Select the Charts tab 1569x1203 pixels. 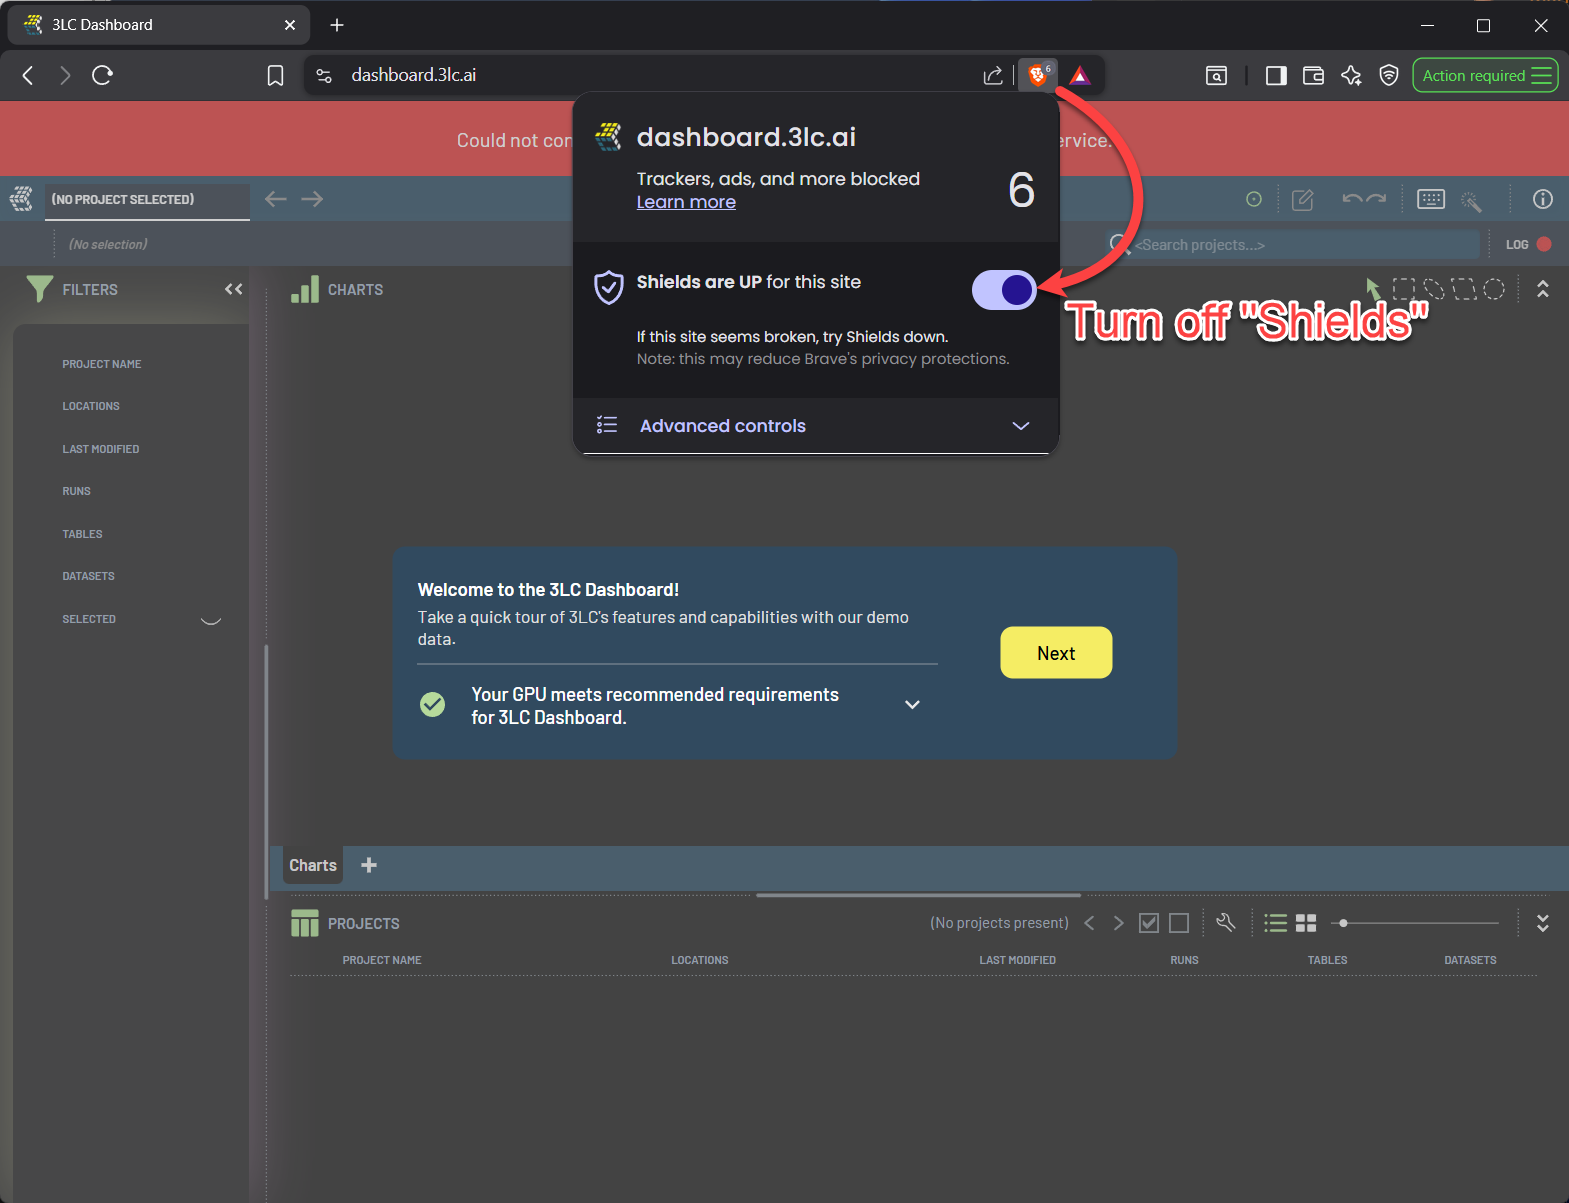tap(313, 865)
